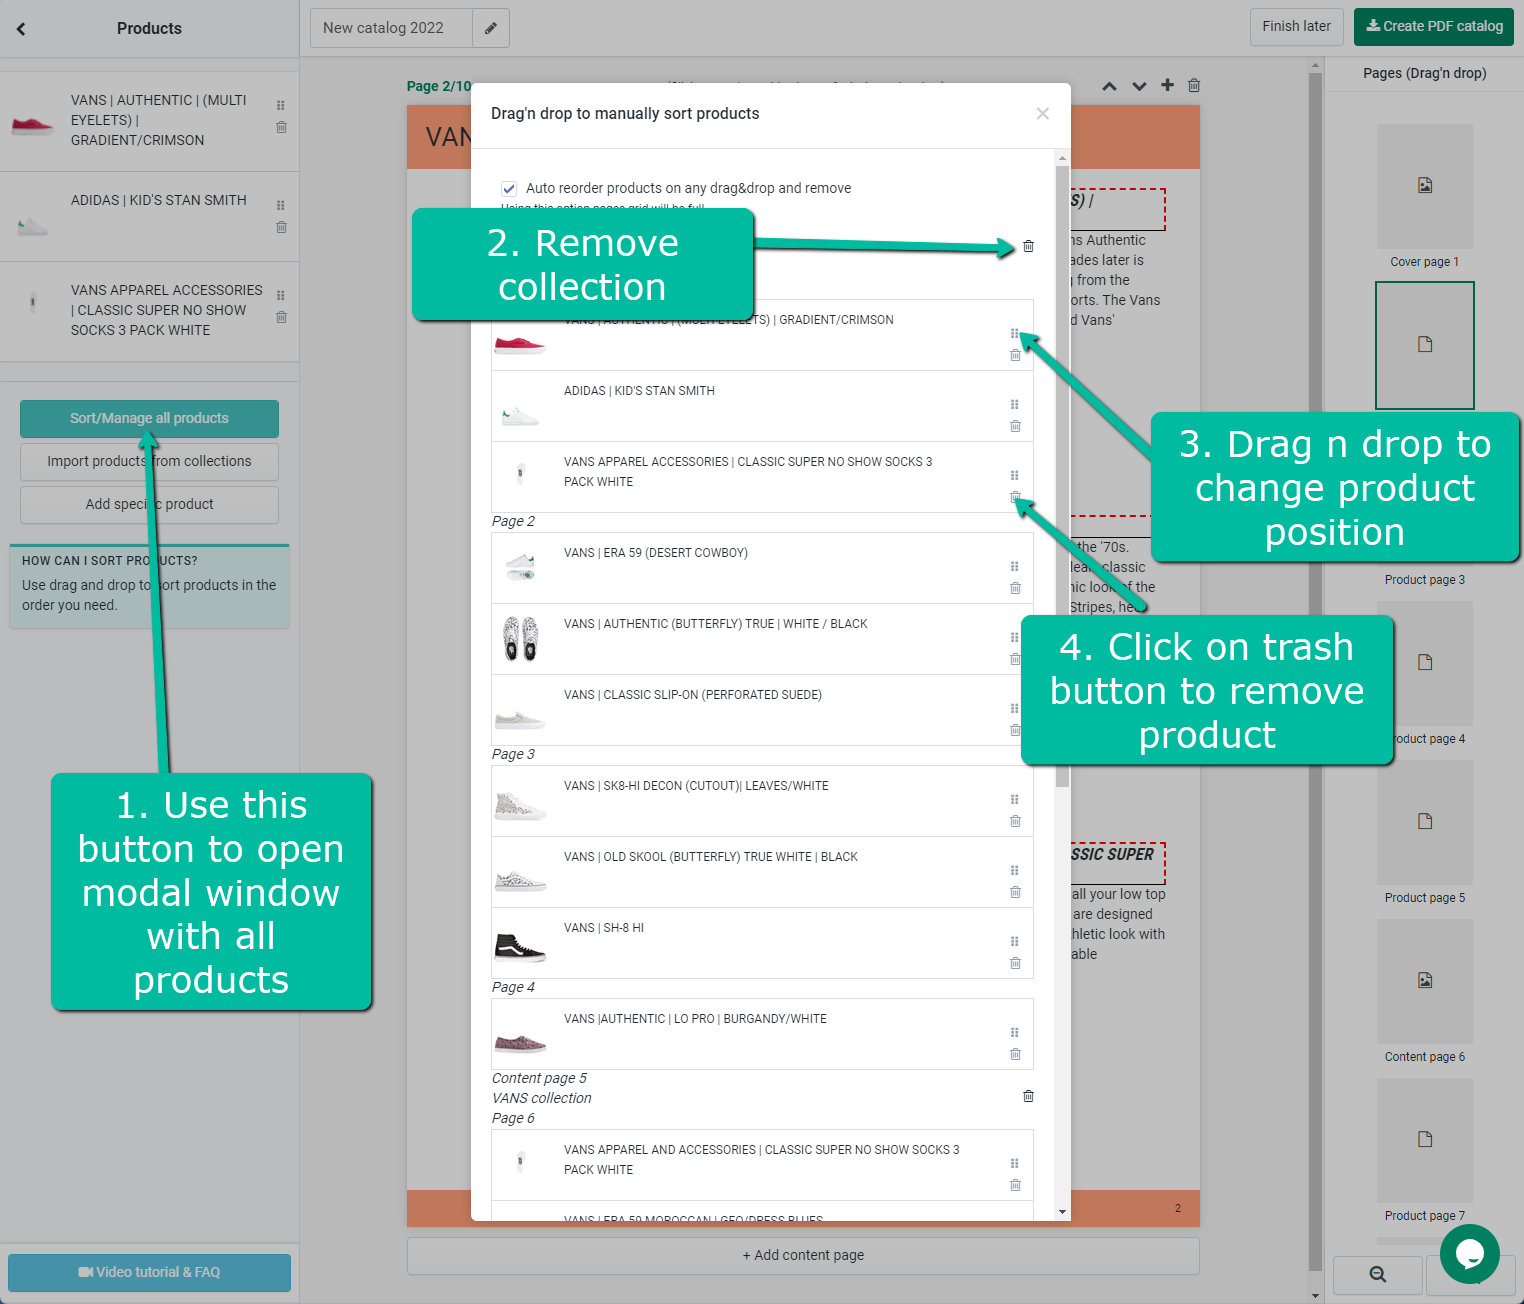Viewport: 1524px width, 1304px height.
Task: Click Add specific product button
Action: (x=149, y=505)
